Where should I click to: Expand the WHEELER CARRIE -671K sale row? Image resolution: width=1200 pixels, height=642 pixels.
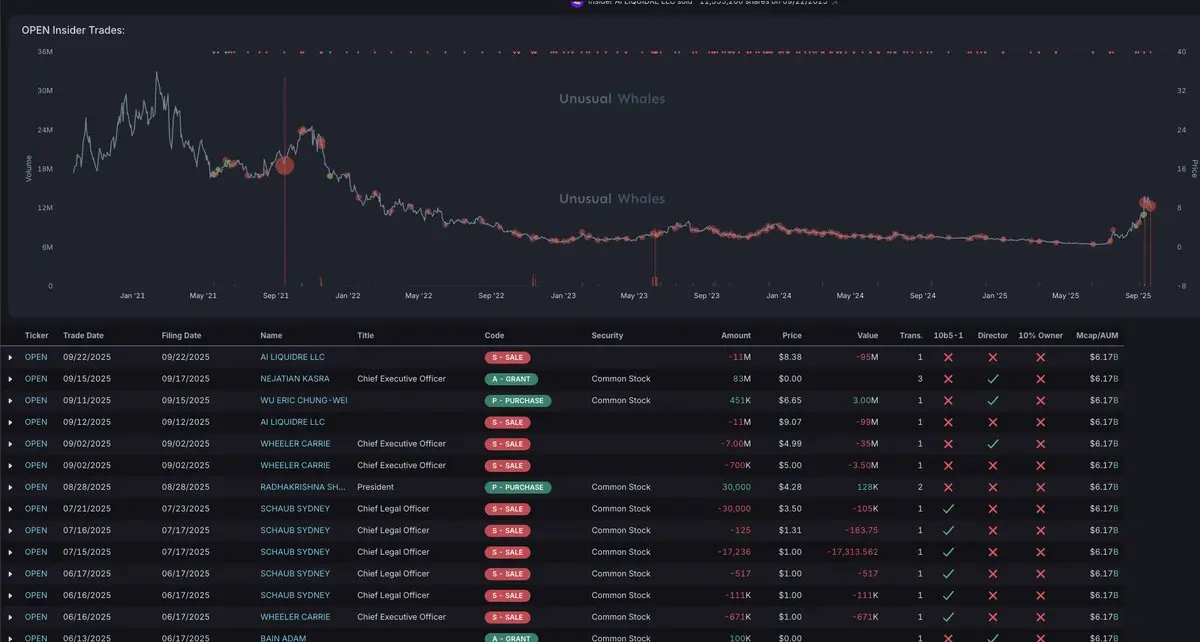coord(11,617)
